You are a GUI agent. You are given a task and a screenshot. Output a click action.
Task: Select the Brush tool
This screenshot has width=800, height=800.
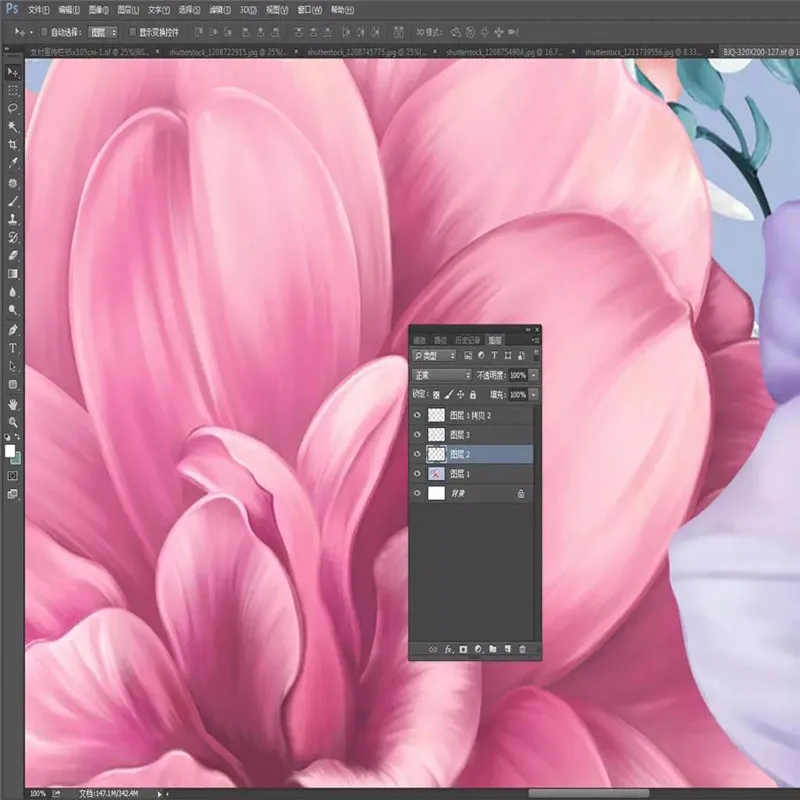pos(13,201)
